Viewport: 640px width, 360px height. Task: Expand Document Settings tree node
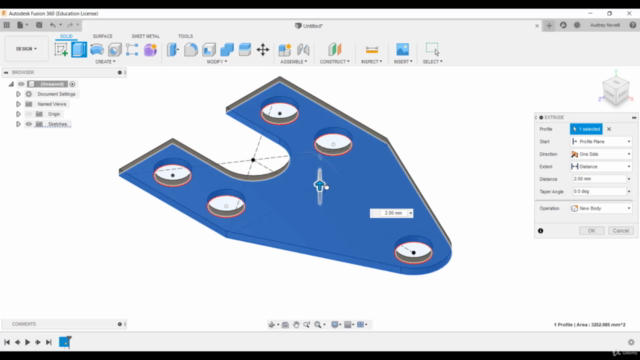coord(18,94)
